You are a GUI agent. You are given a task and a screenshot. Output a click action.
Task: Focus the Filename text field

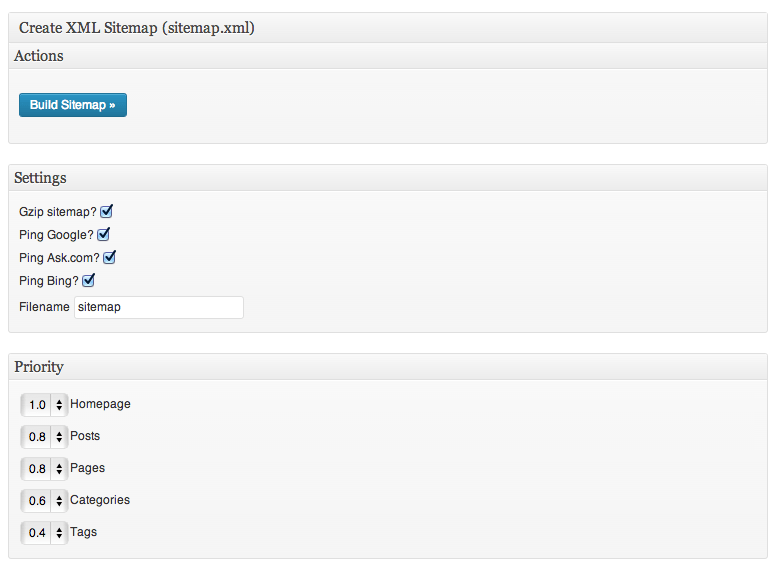158,307
